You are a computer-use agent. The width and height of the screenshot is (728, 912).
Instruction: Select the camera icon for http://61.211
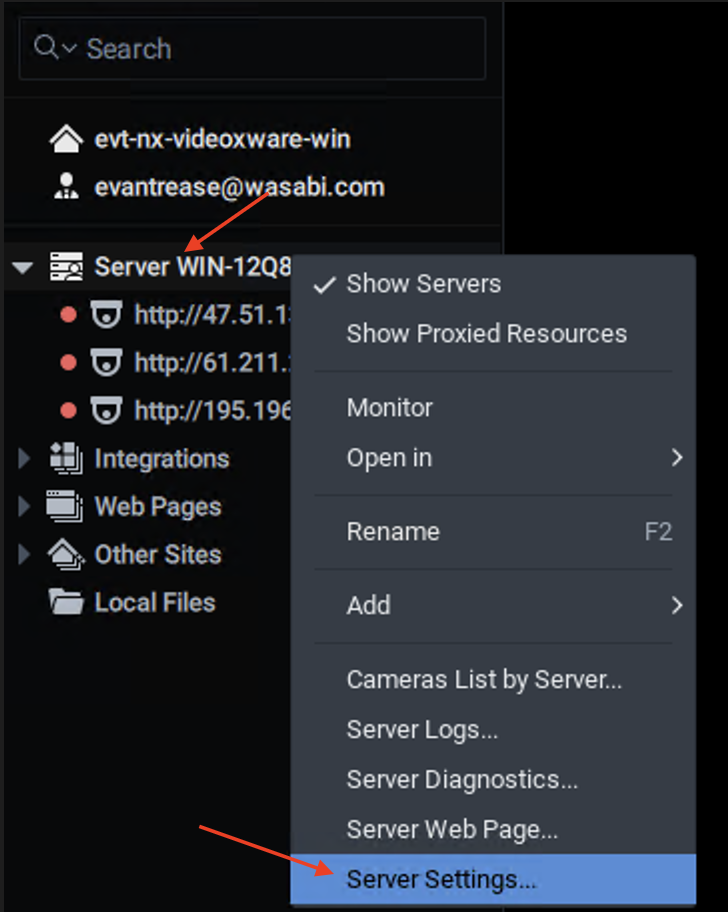(106, 362)
